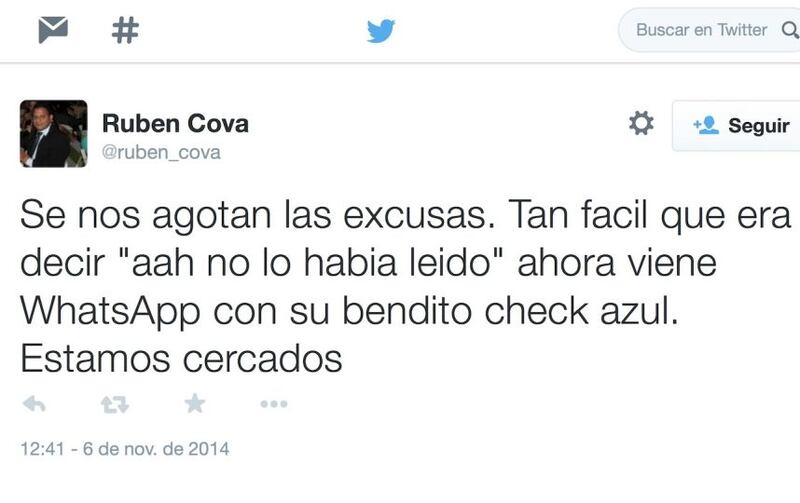Open the three-dots more options menu
800x503 pixels.
click(274, 404)
